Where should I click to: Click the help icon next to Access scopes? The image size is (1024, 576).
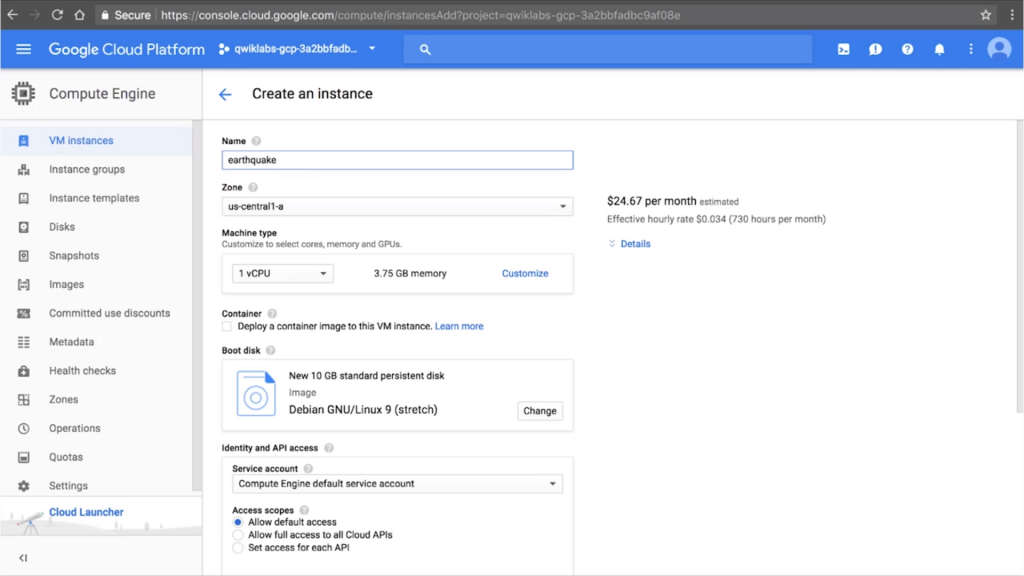tap(304, 510)
